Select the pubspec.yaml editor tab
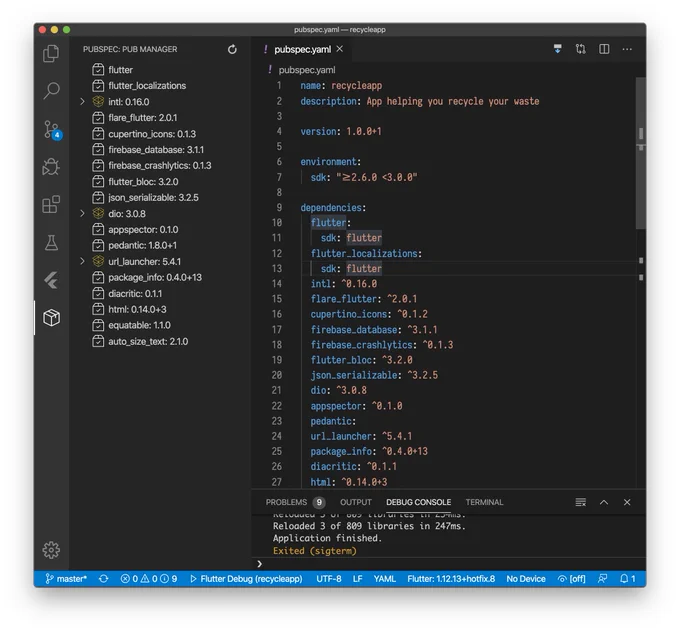This screenshot has width=680, height=632. point(302,49)
